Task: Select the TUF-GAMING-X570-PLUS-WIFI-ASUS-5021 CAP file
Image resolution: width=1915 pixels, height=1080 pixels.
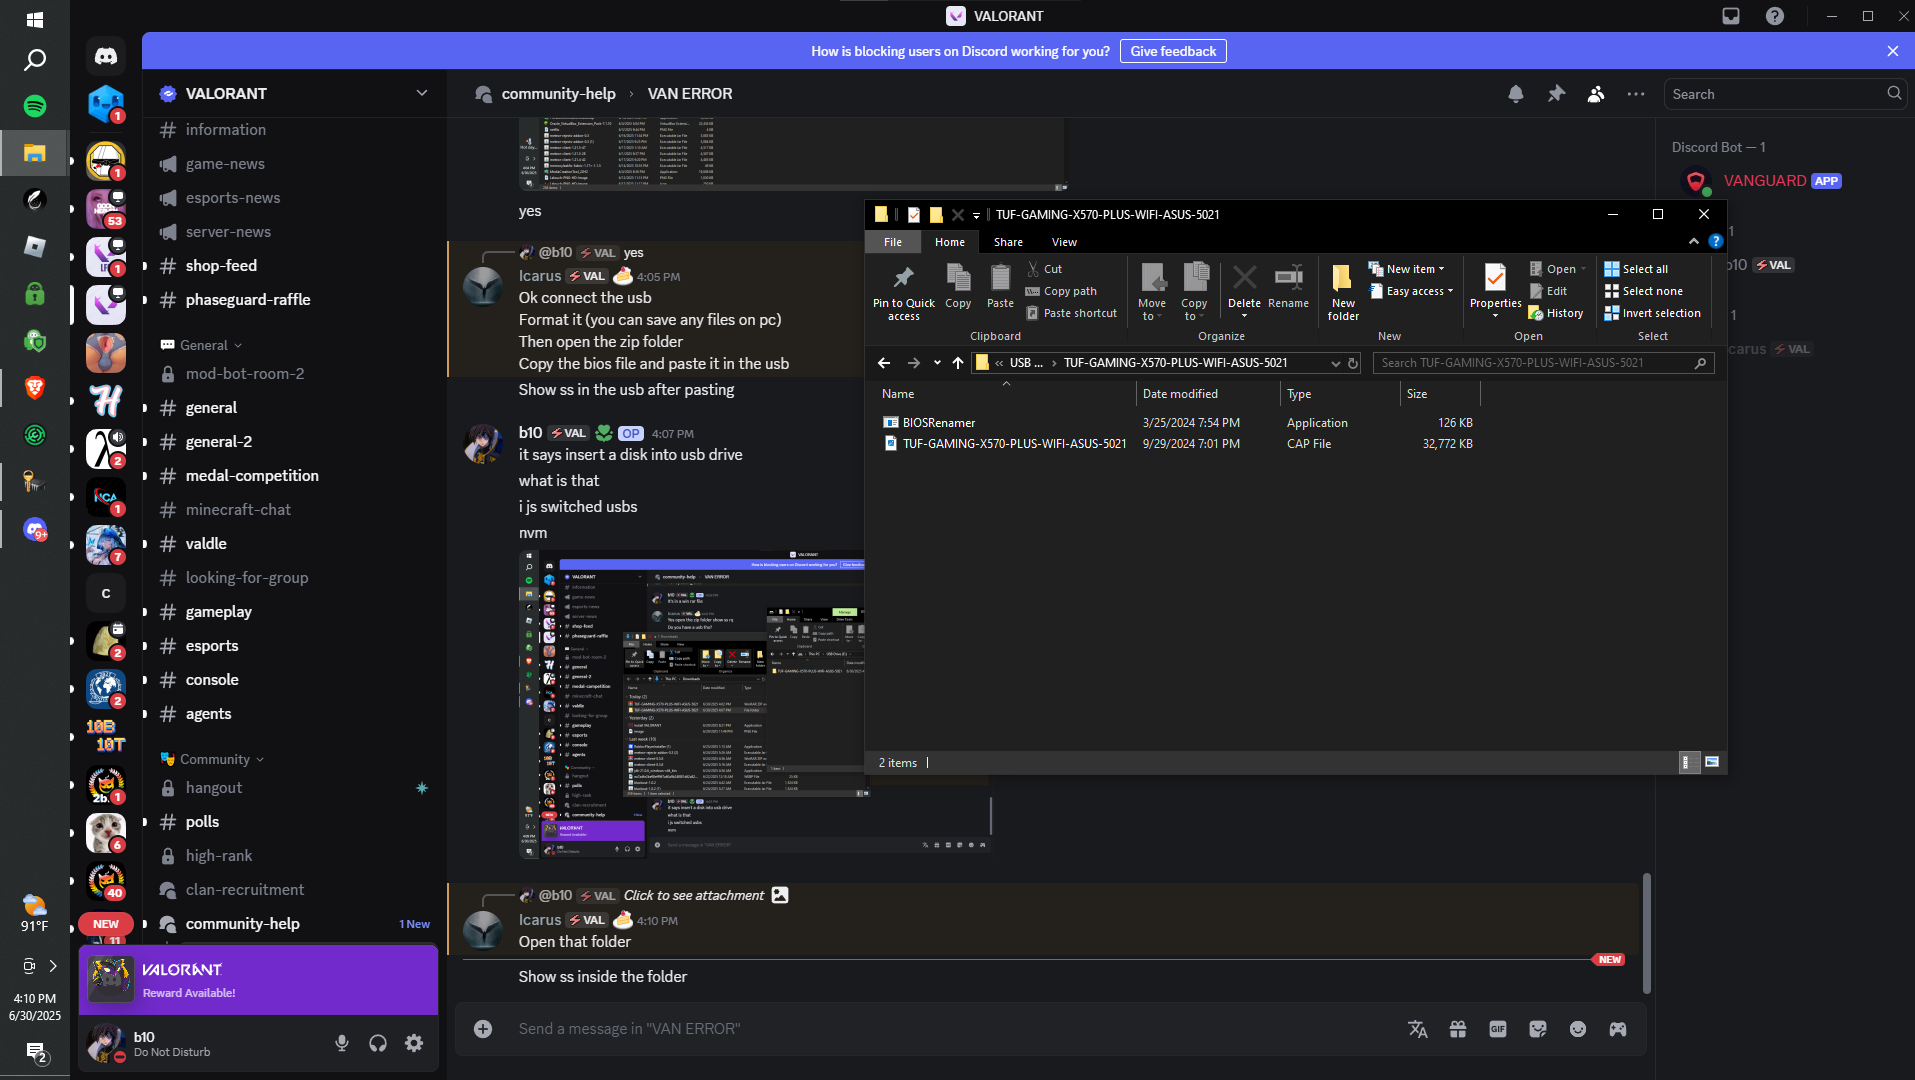Action: coord(1005,444)
